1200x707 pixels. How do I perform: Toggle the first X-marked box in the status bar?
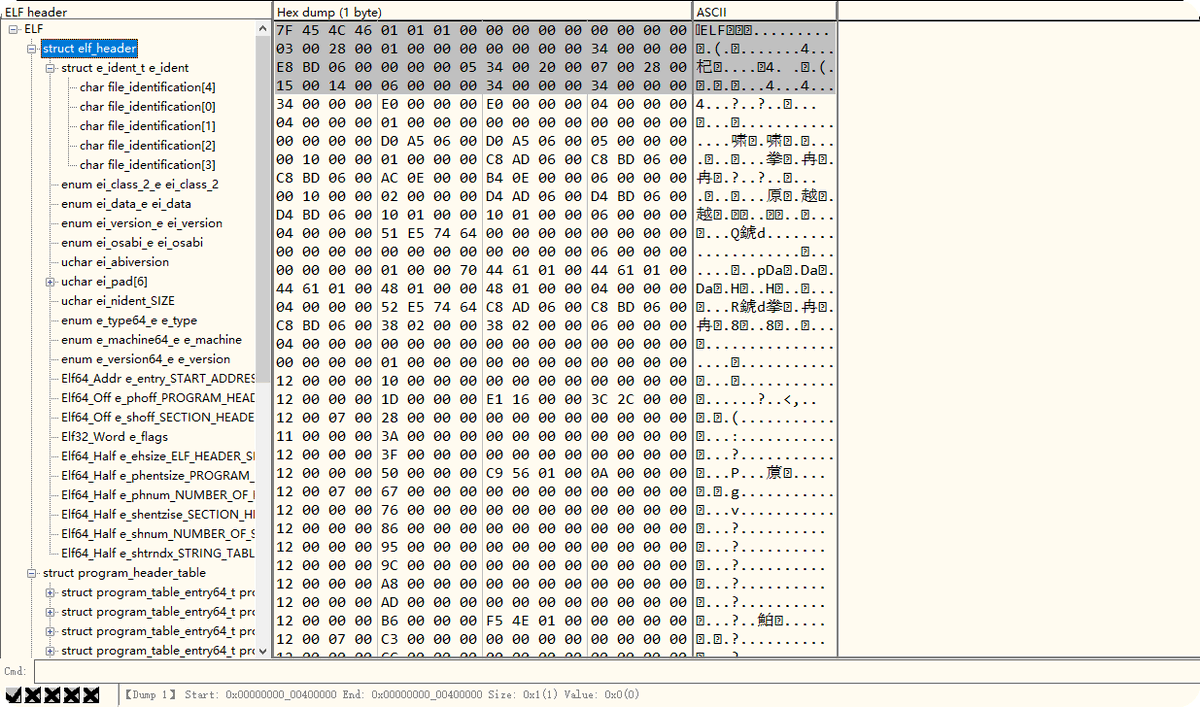(33, 695)
